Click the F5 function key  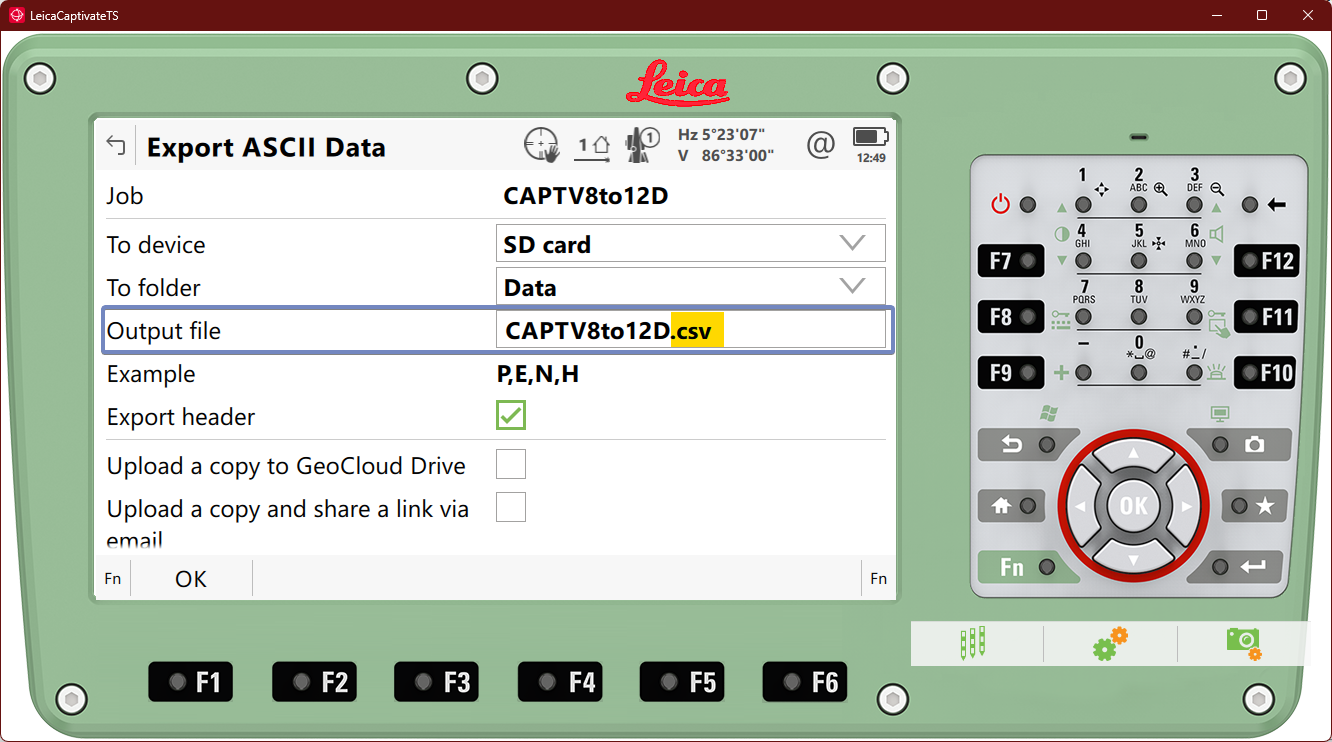tap(682, 682)
